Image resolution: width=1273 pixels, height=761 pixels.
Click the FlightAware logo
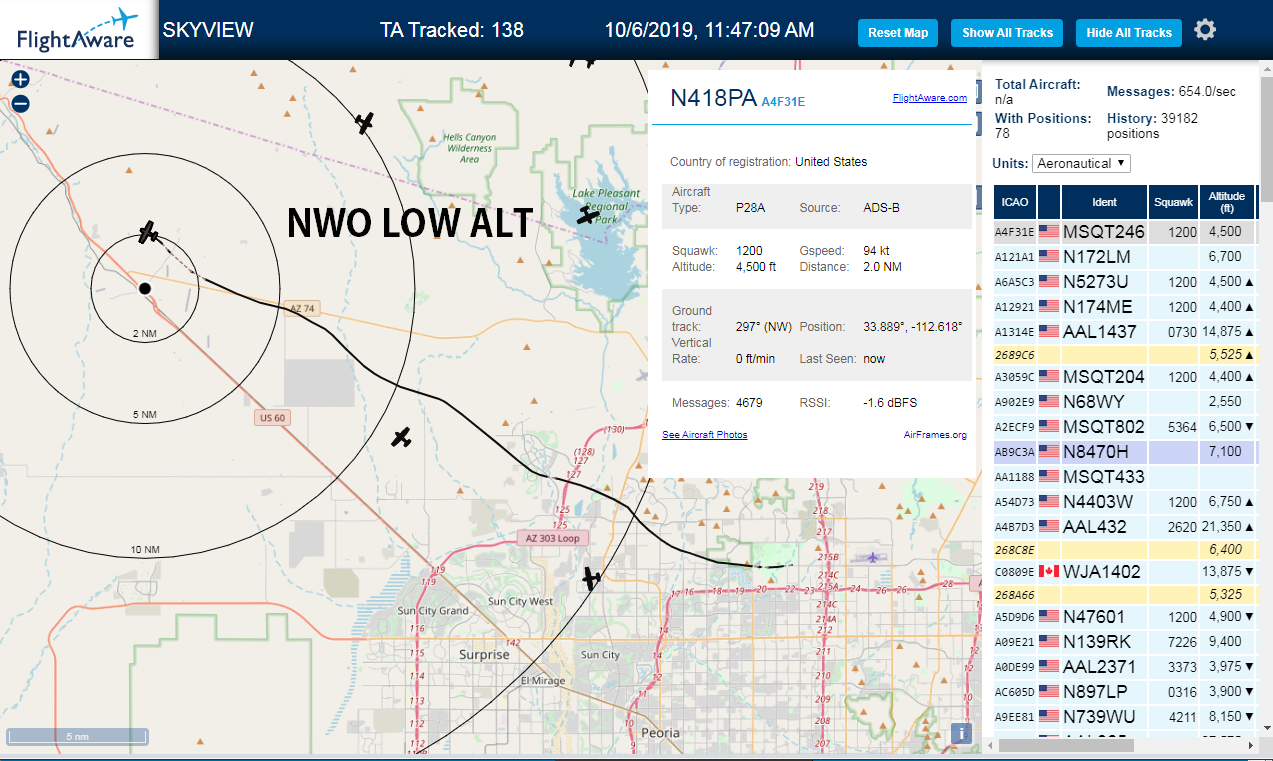click(x=78, y=30)
